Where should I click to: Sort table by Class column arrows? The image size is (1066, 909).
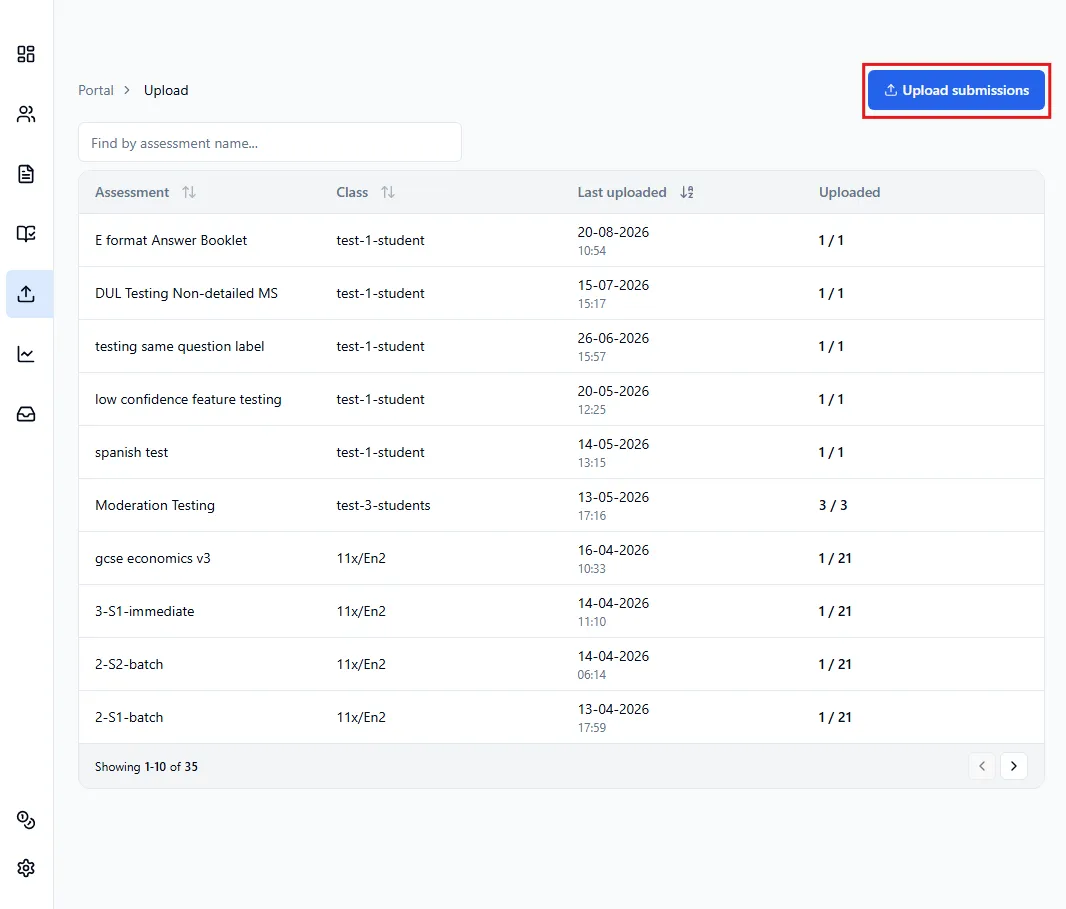388,192
